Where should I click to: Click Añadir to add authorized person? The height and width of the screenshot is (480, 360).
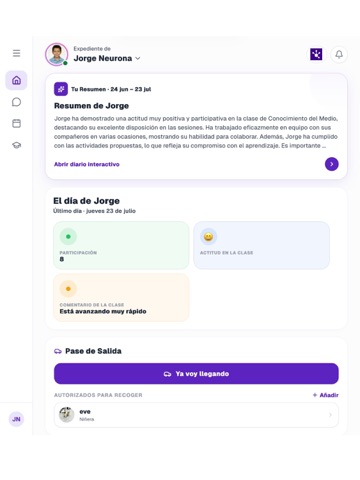click(326, 395)
